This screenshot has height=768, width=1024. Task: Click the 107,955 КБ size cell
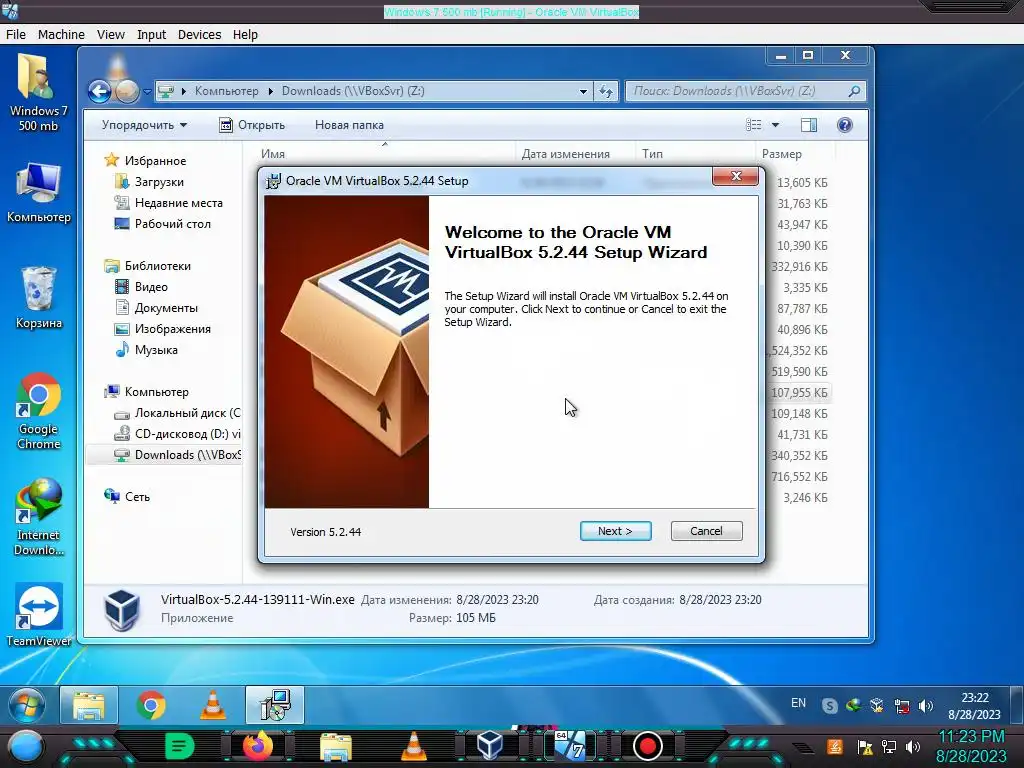click(799, 392)
